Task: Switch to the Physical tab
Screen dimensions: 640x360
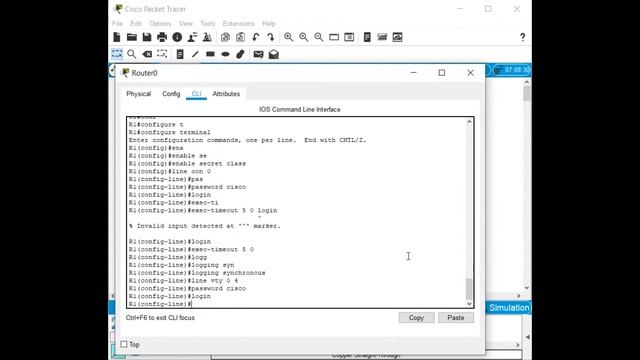Action: pyautogui.click(x=138, y=93)
